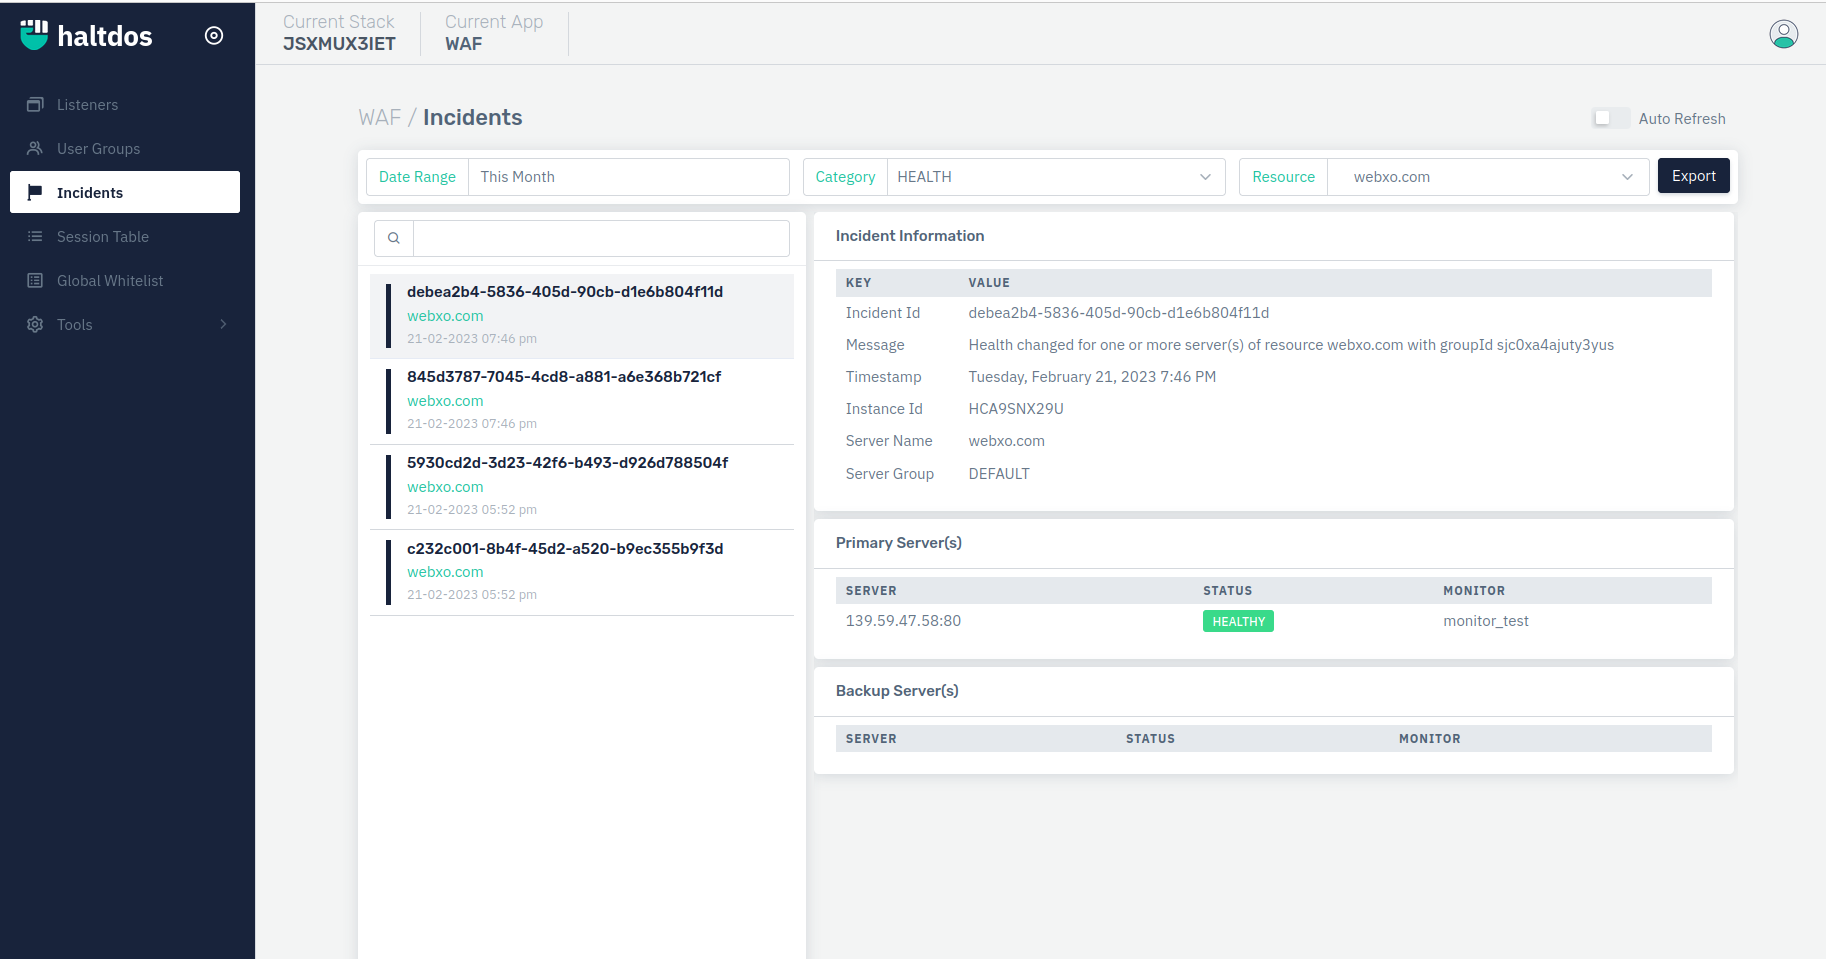Click the Session Table list icon
This screenshot has height=959, width=1826.
point(35,237)
